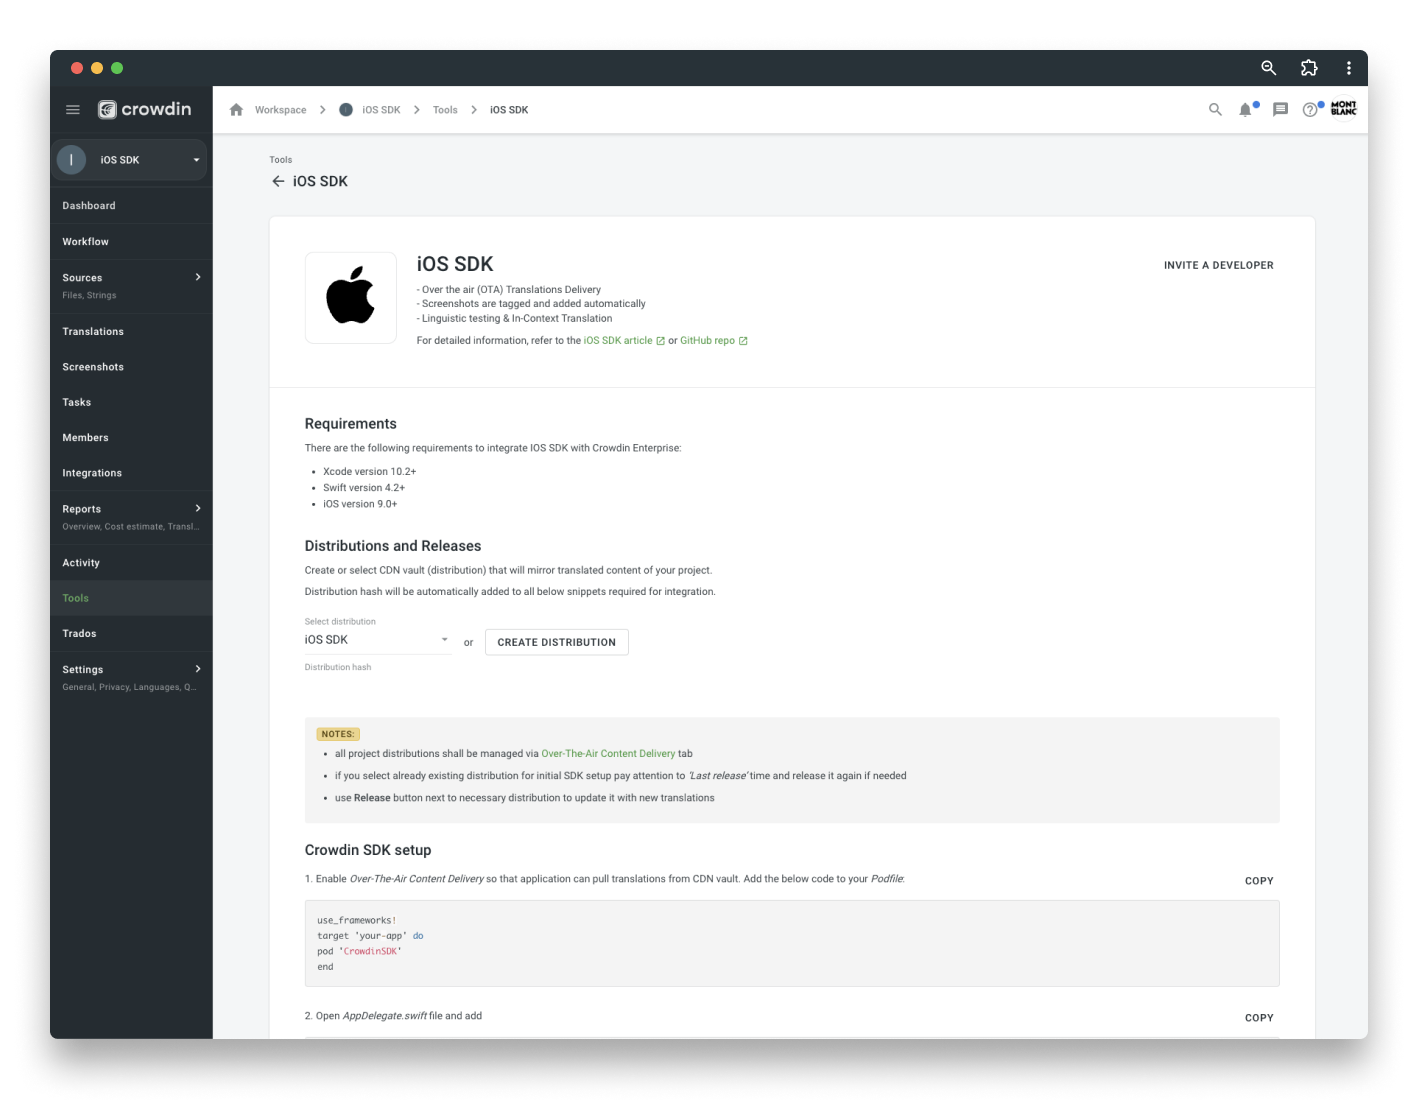Open Integrations in the sidebar
Screen dimensions: 1418x1119
coord(131,473)
